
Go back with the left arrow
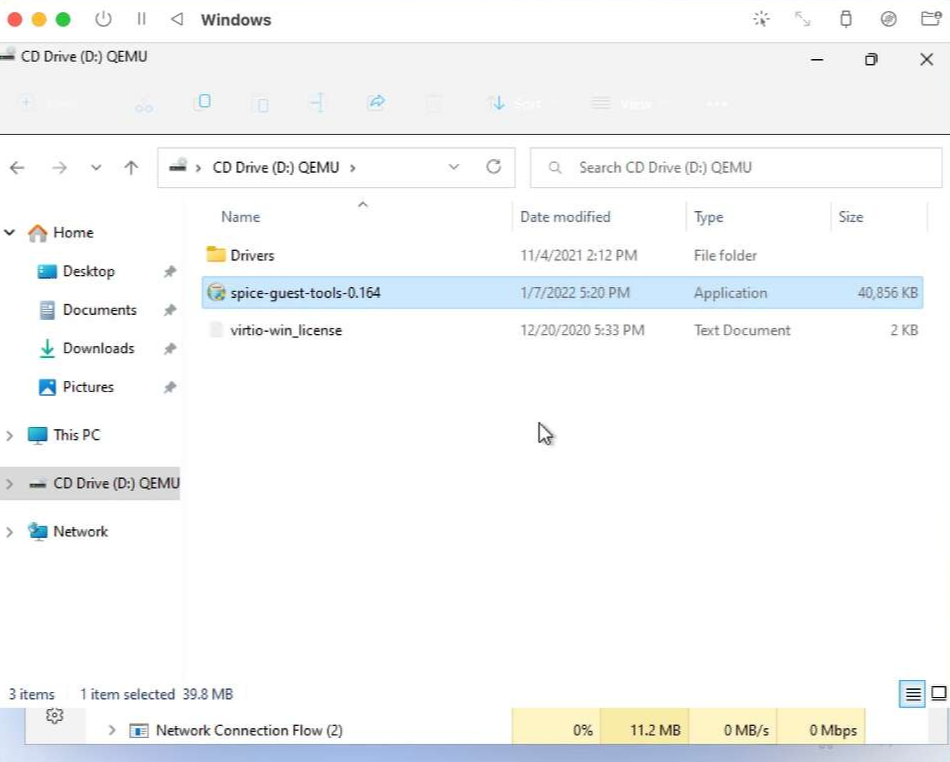(17, 168)
